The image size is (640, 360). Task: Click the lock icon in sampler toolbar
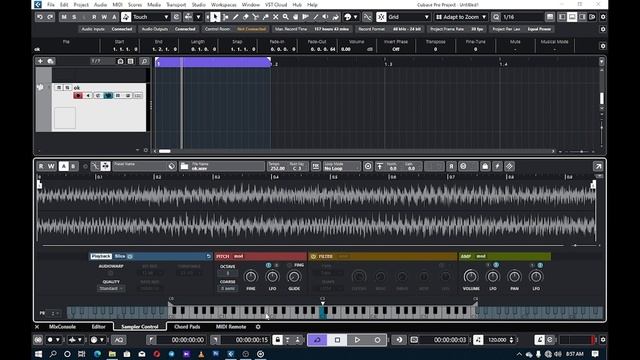[x=485, y=166]
